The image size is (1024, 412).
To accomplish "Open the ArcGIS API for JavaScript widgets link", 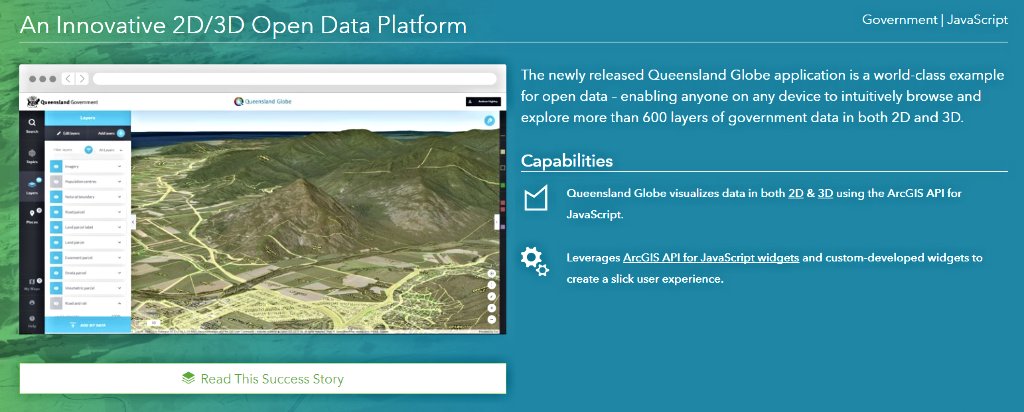I will tap(711, 257).
